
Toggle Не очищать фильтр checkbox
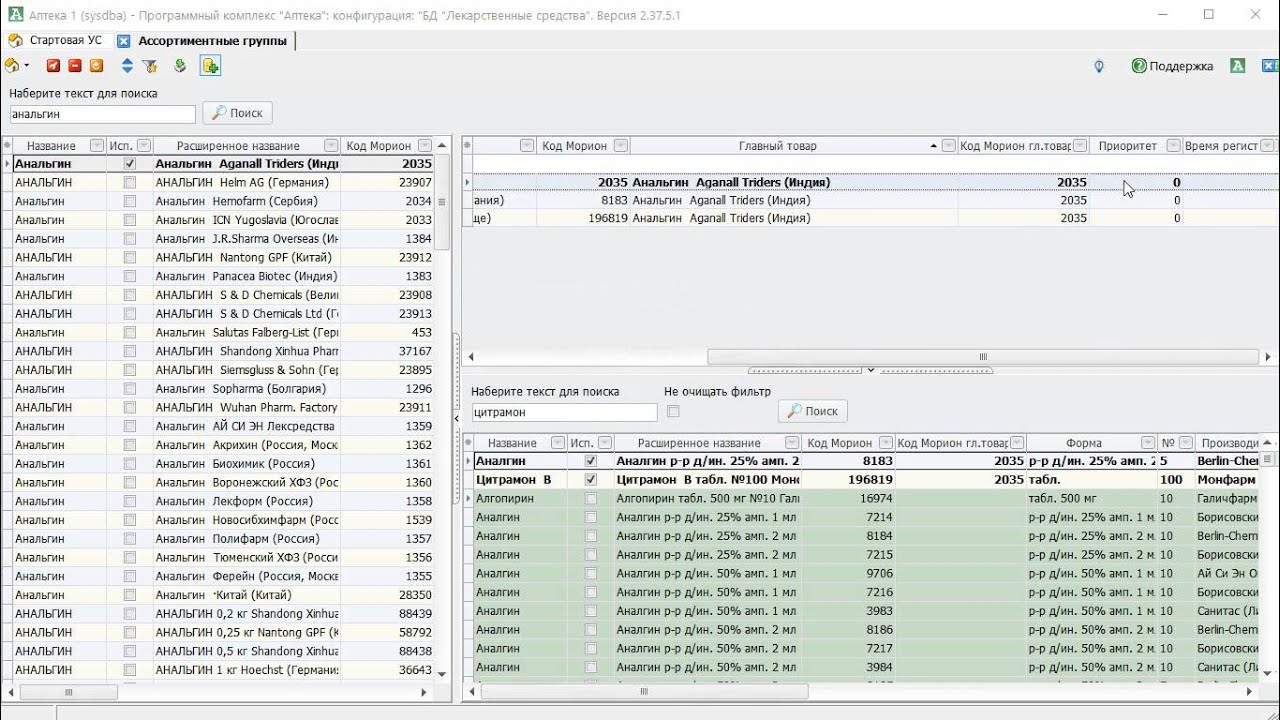pyautogui.click(x=673, y=412)
